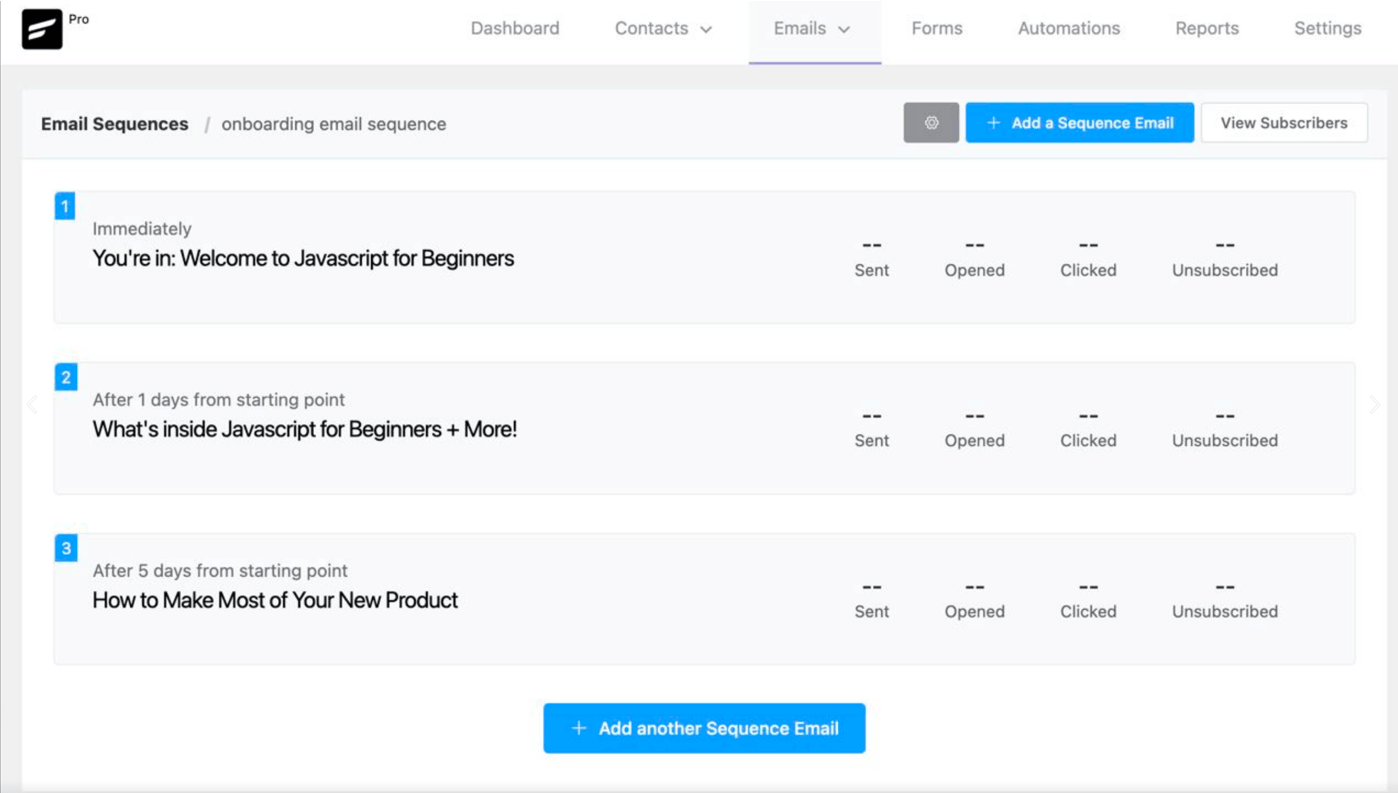This screenshot has width=1398, height=793.
Task: Expand the Contacts dropdown menu
Action: click(x=661, y=28)
